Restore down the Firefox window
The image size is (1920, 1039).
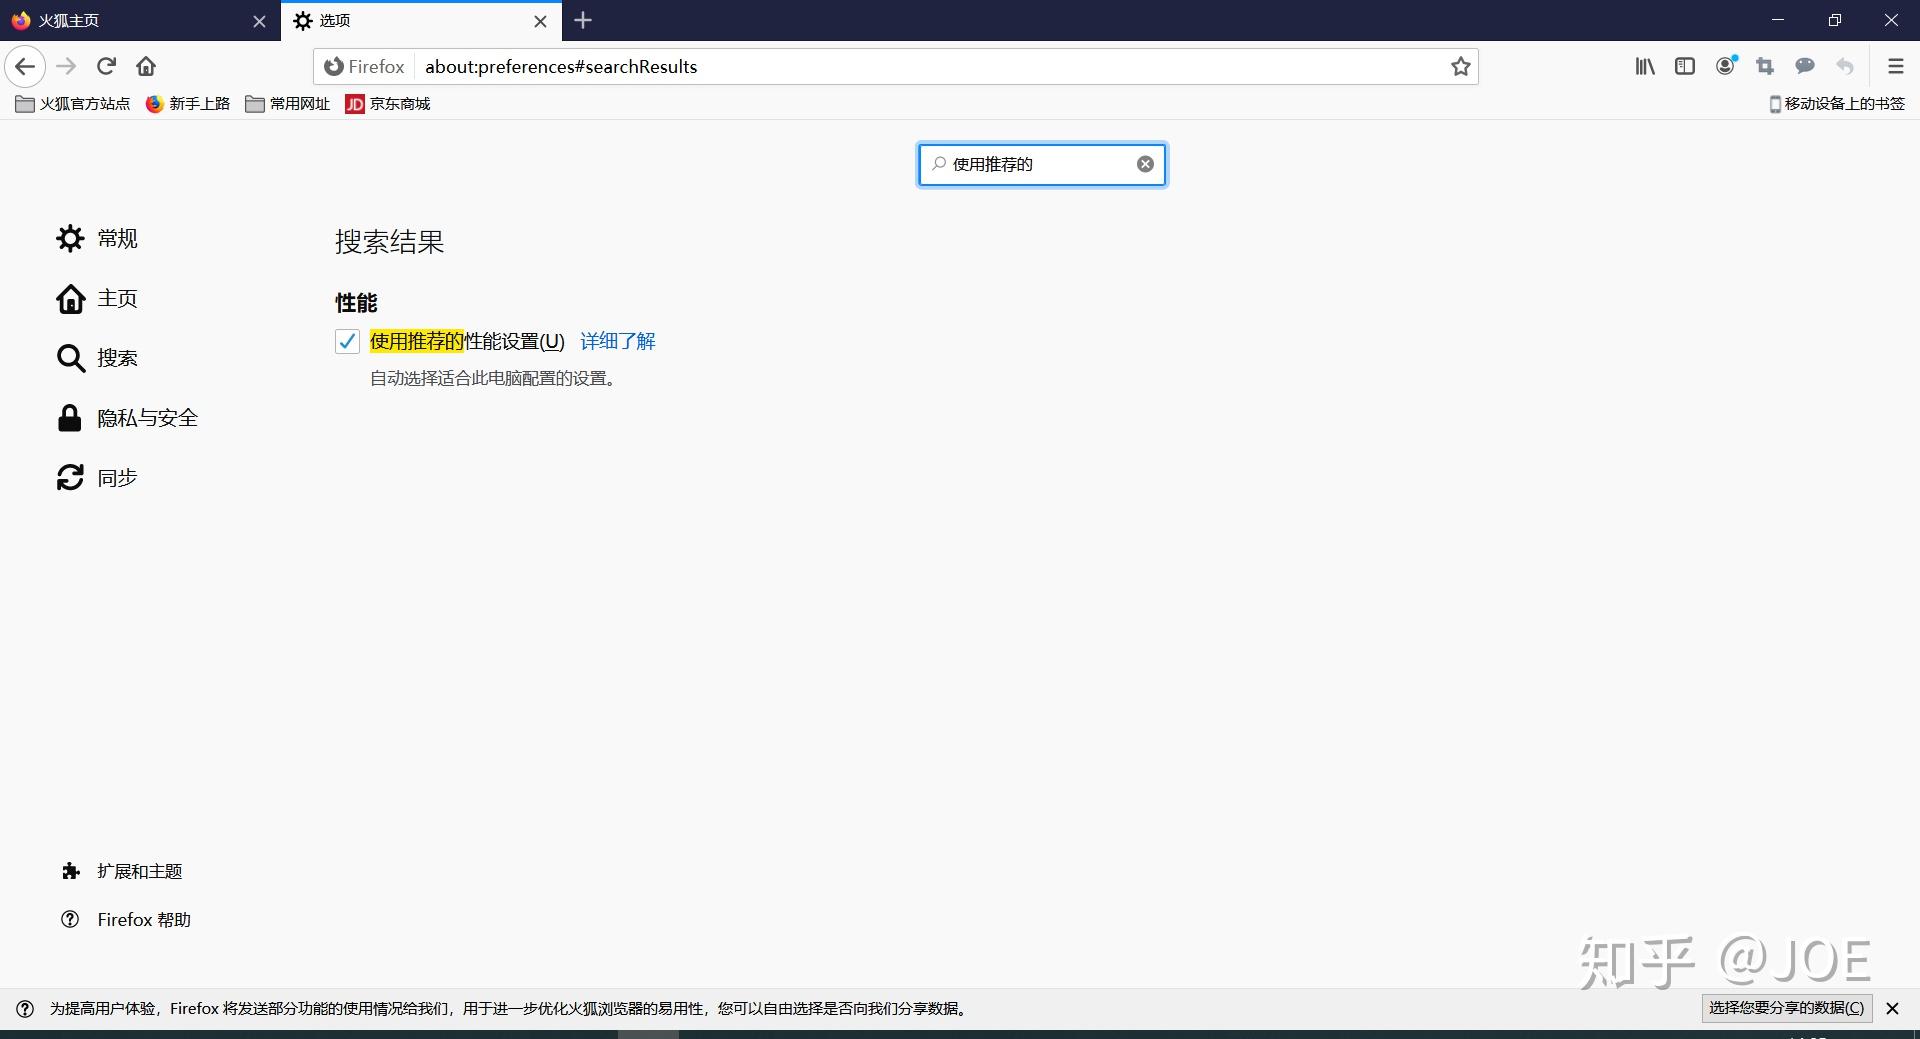coord(1835,20)
